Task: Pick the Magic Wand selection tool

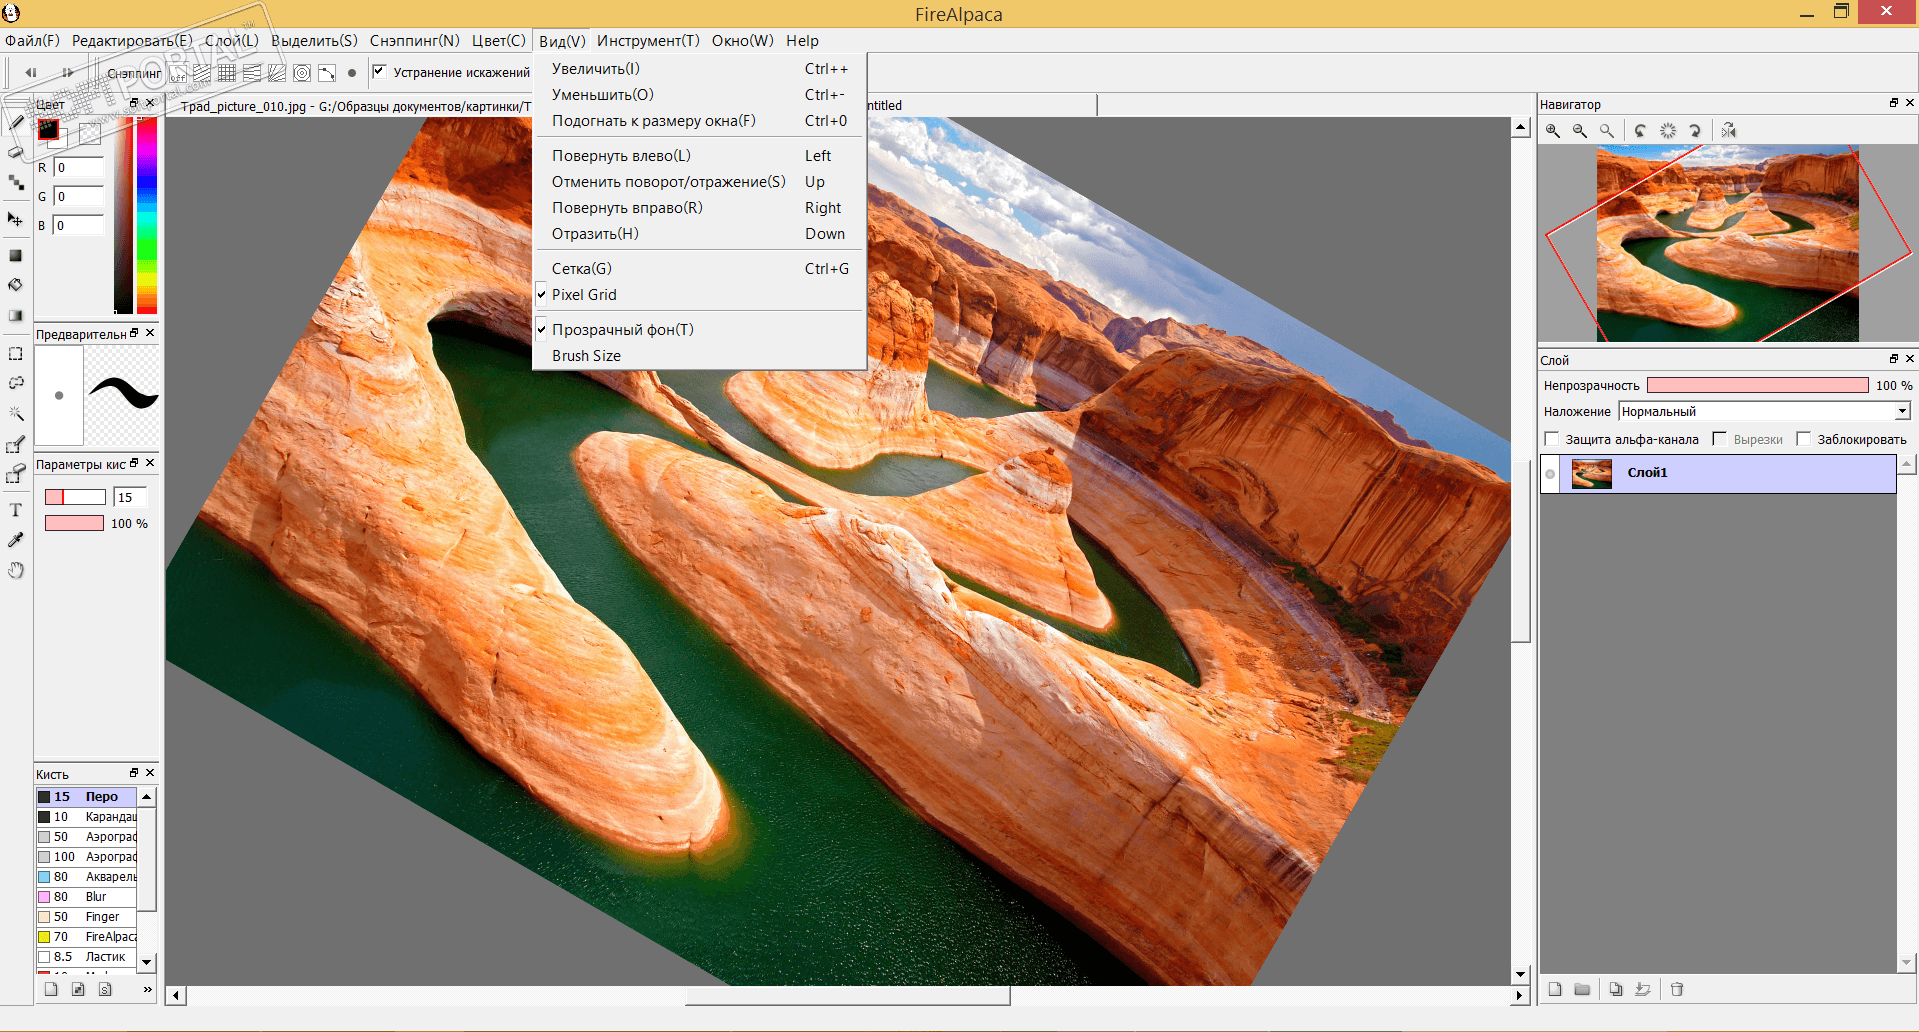Action: (16, 413)
